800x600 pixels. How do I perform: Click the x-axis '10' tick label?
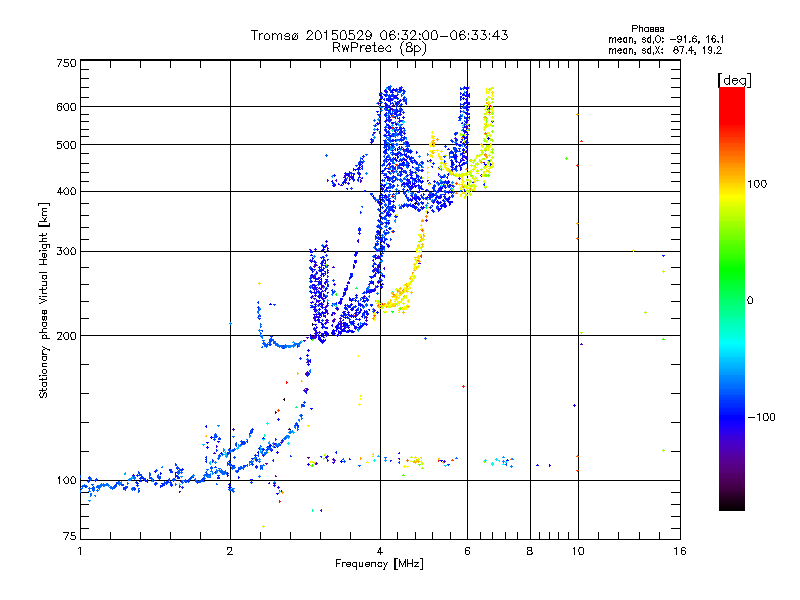tap(578, 551)
